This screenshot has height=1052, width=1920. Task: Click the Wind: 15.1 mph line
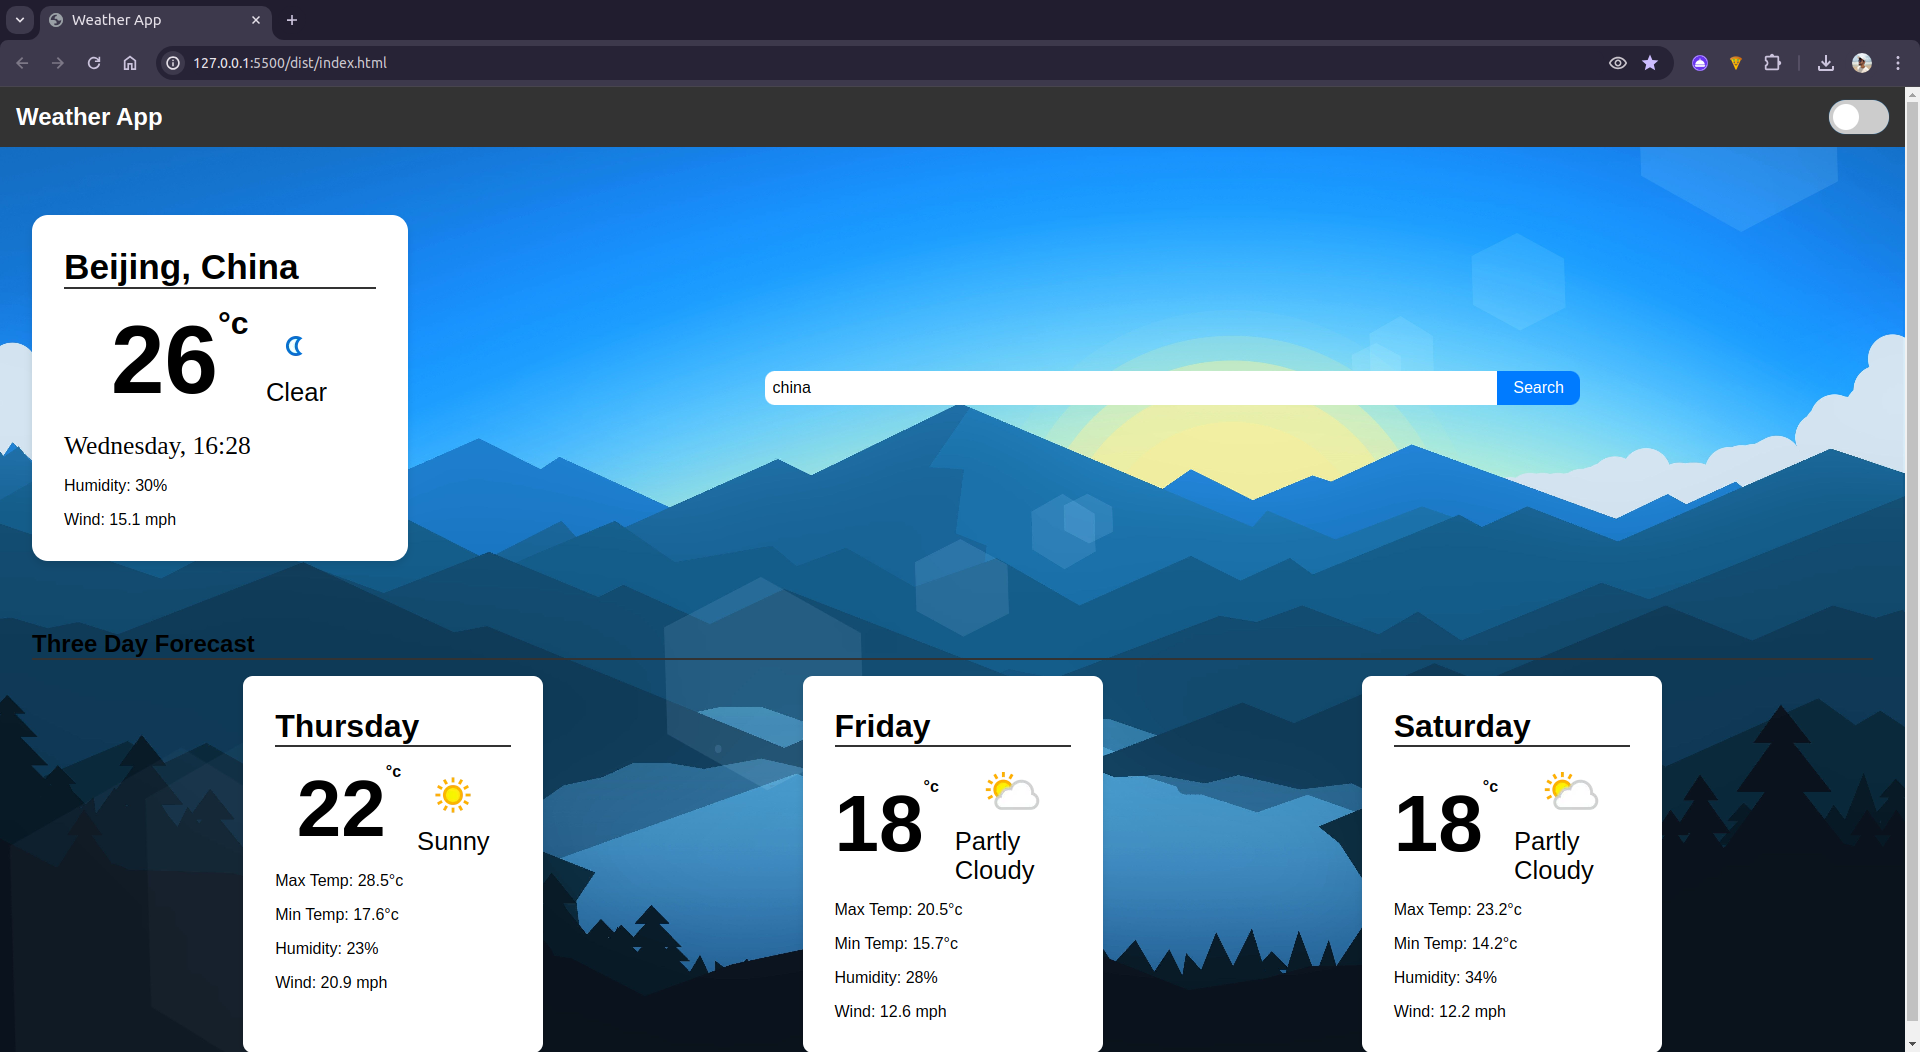[x=120, y=519]
